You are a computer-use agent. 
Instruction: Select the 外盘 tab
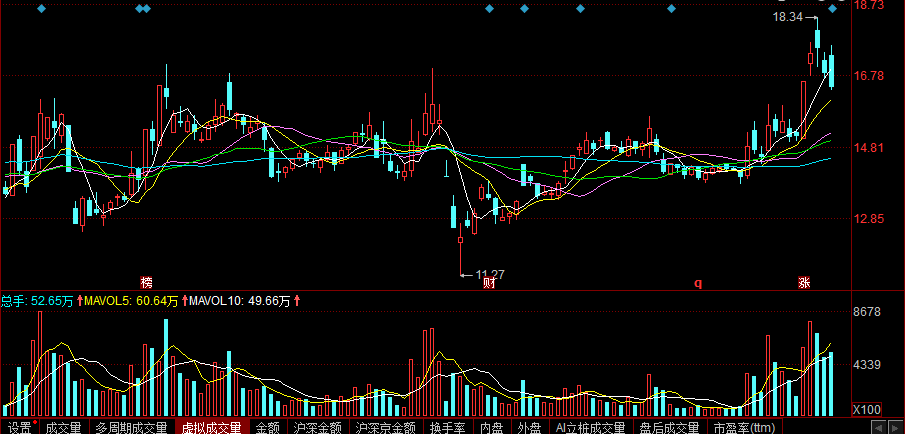click(x=529, y=428)
